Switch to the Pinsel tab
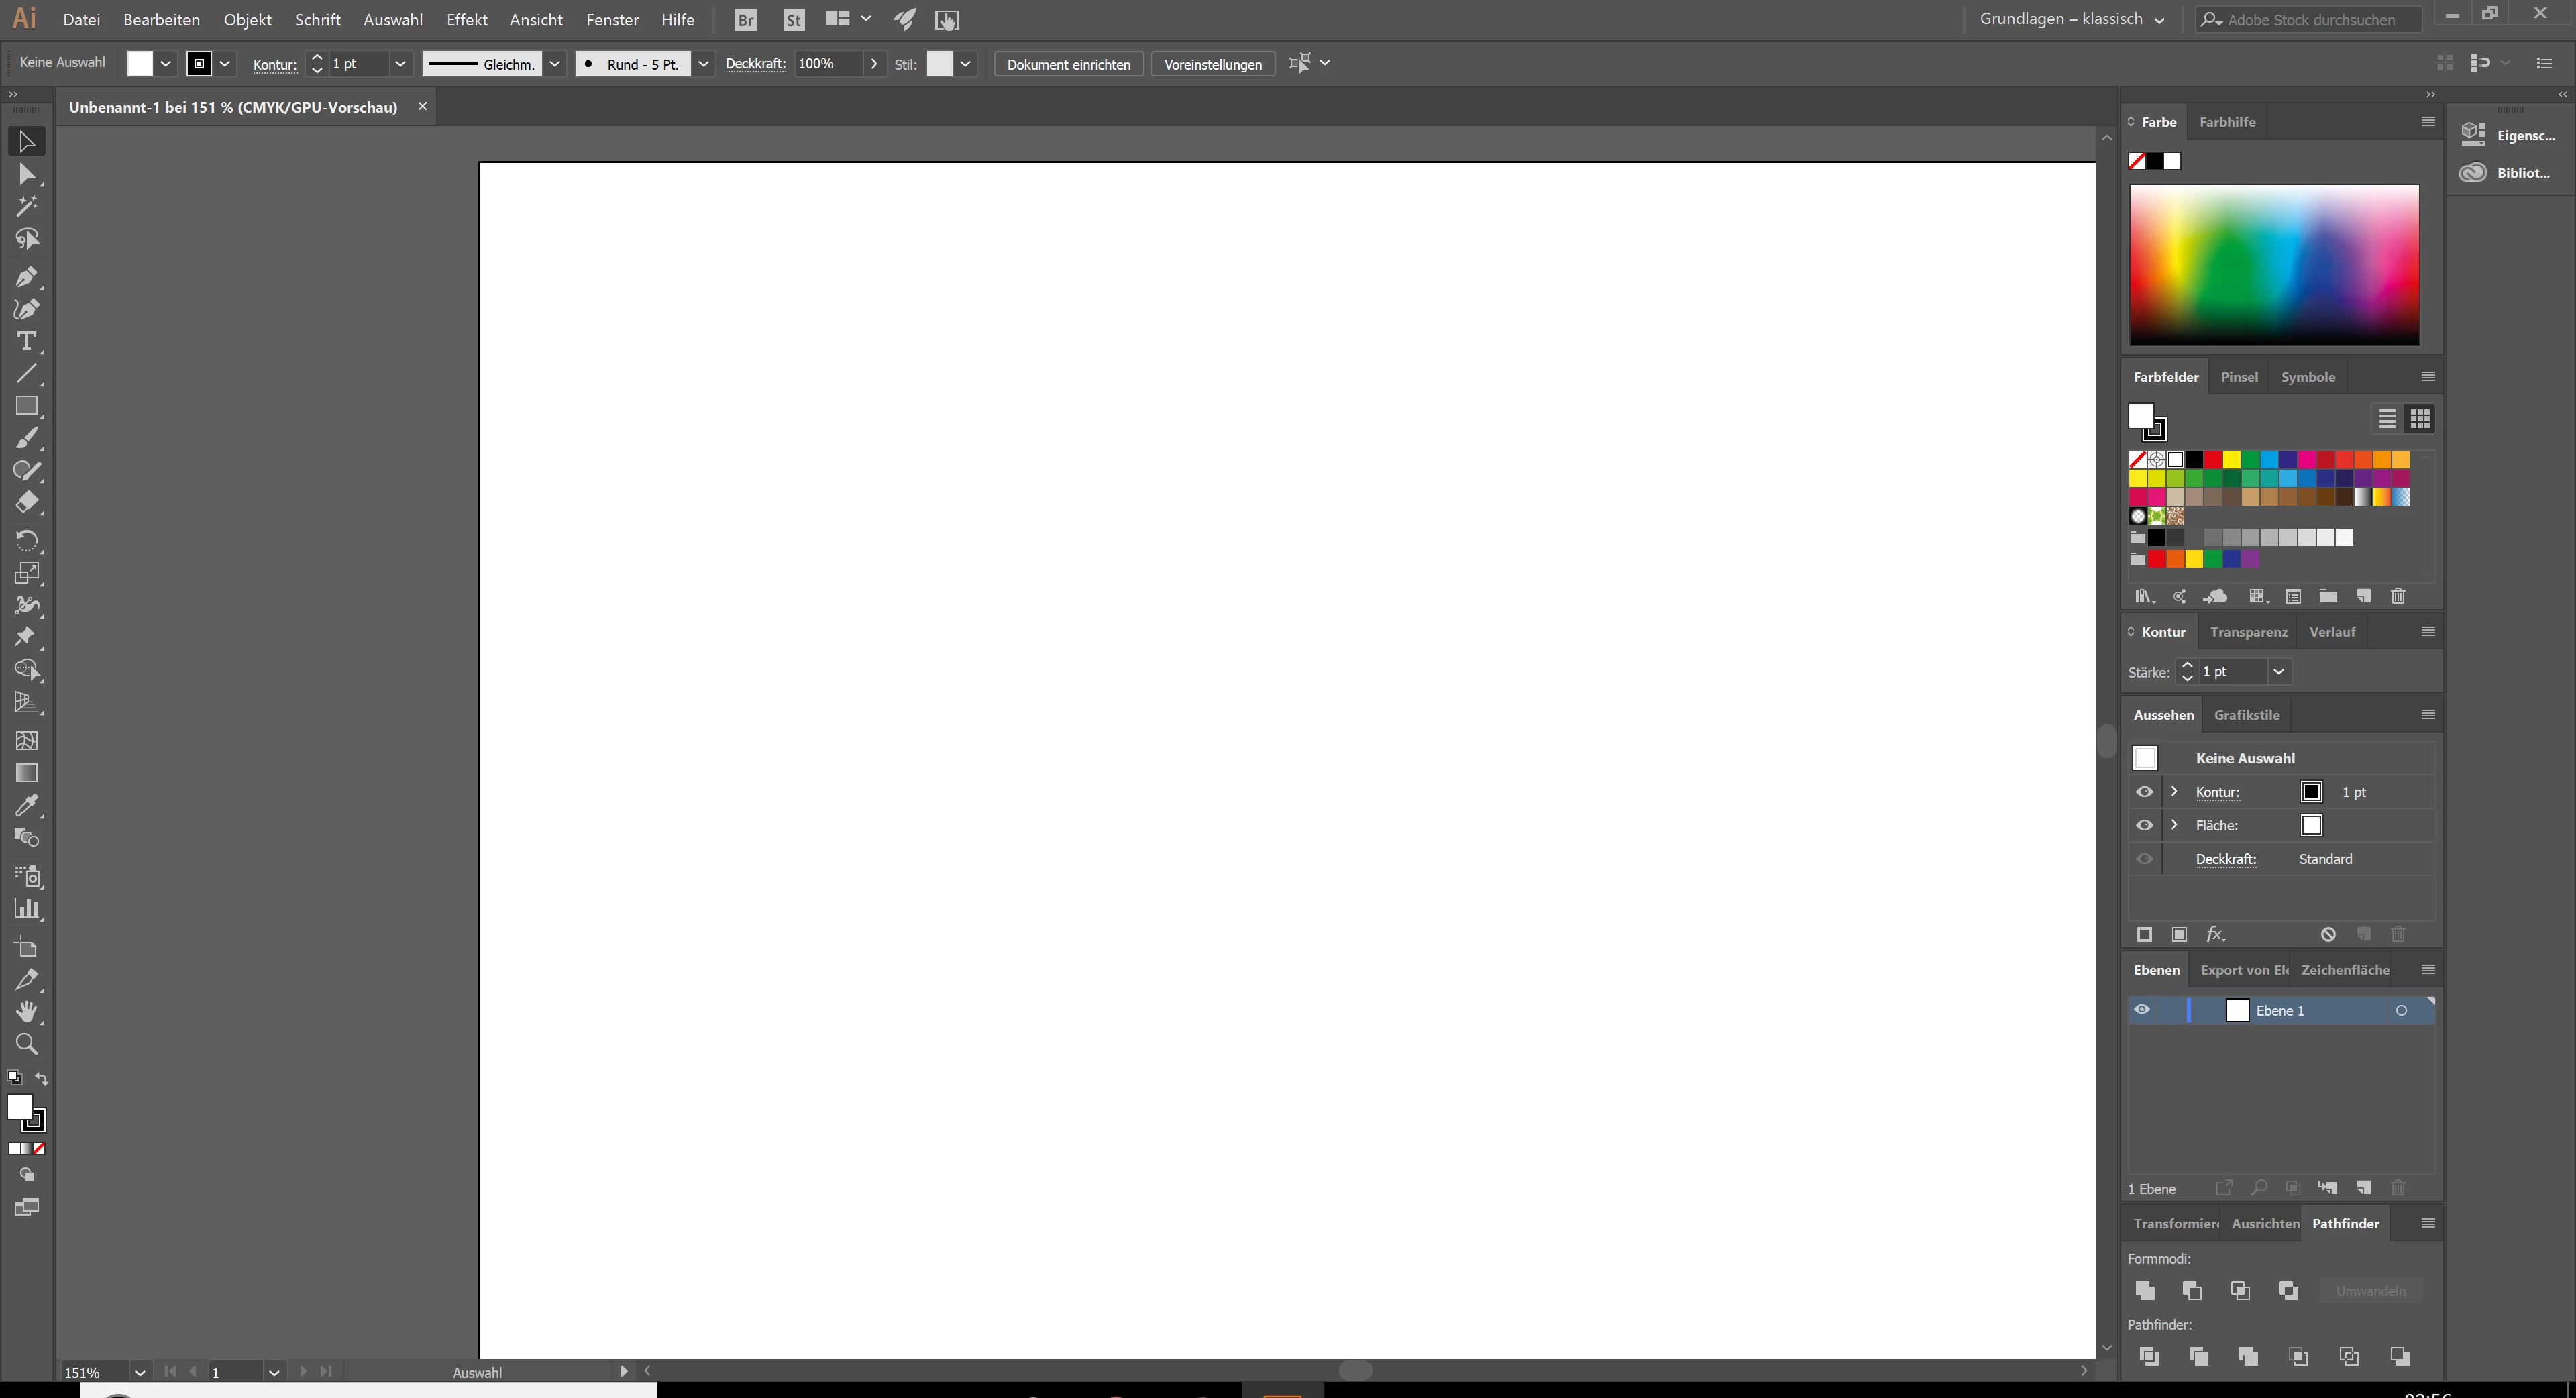 point(2239,377)
